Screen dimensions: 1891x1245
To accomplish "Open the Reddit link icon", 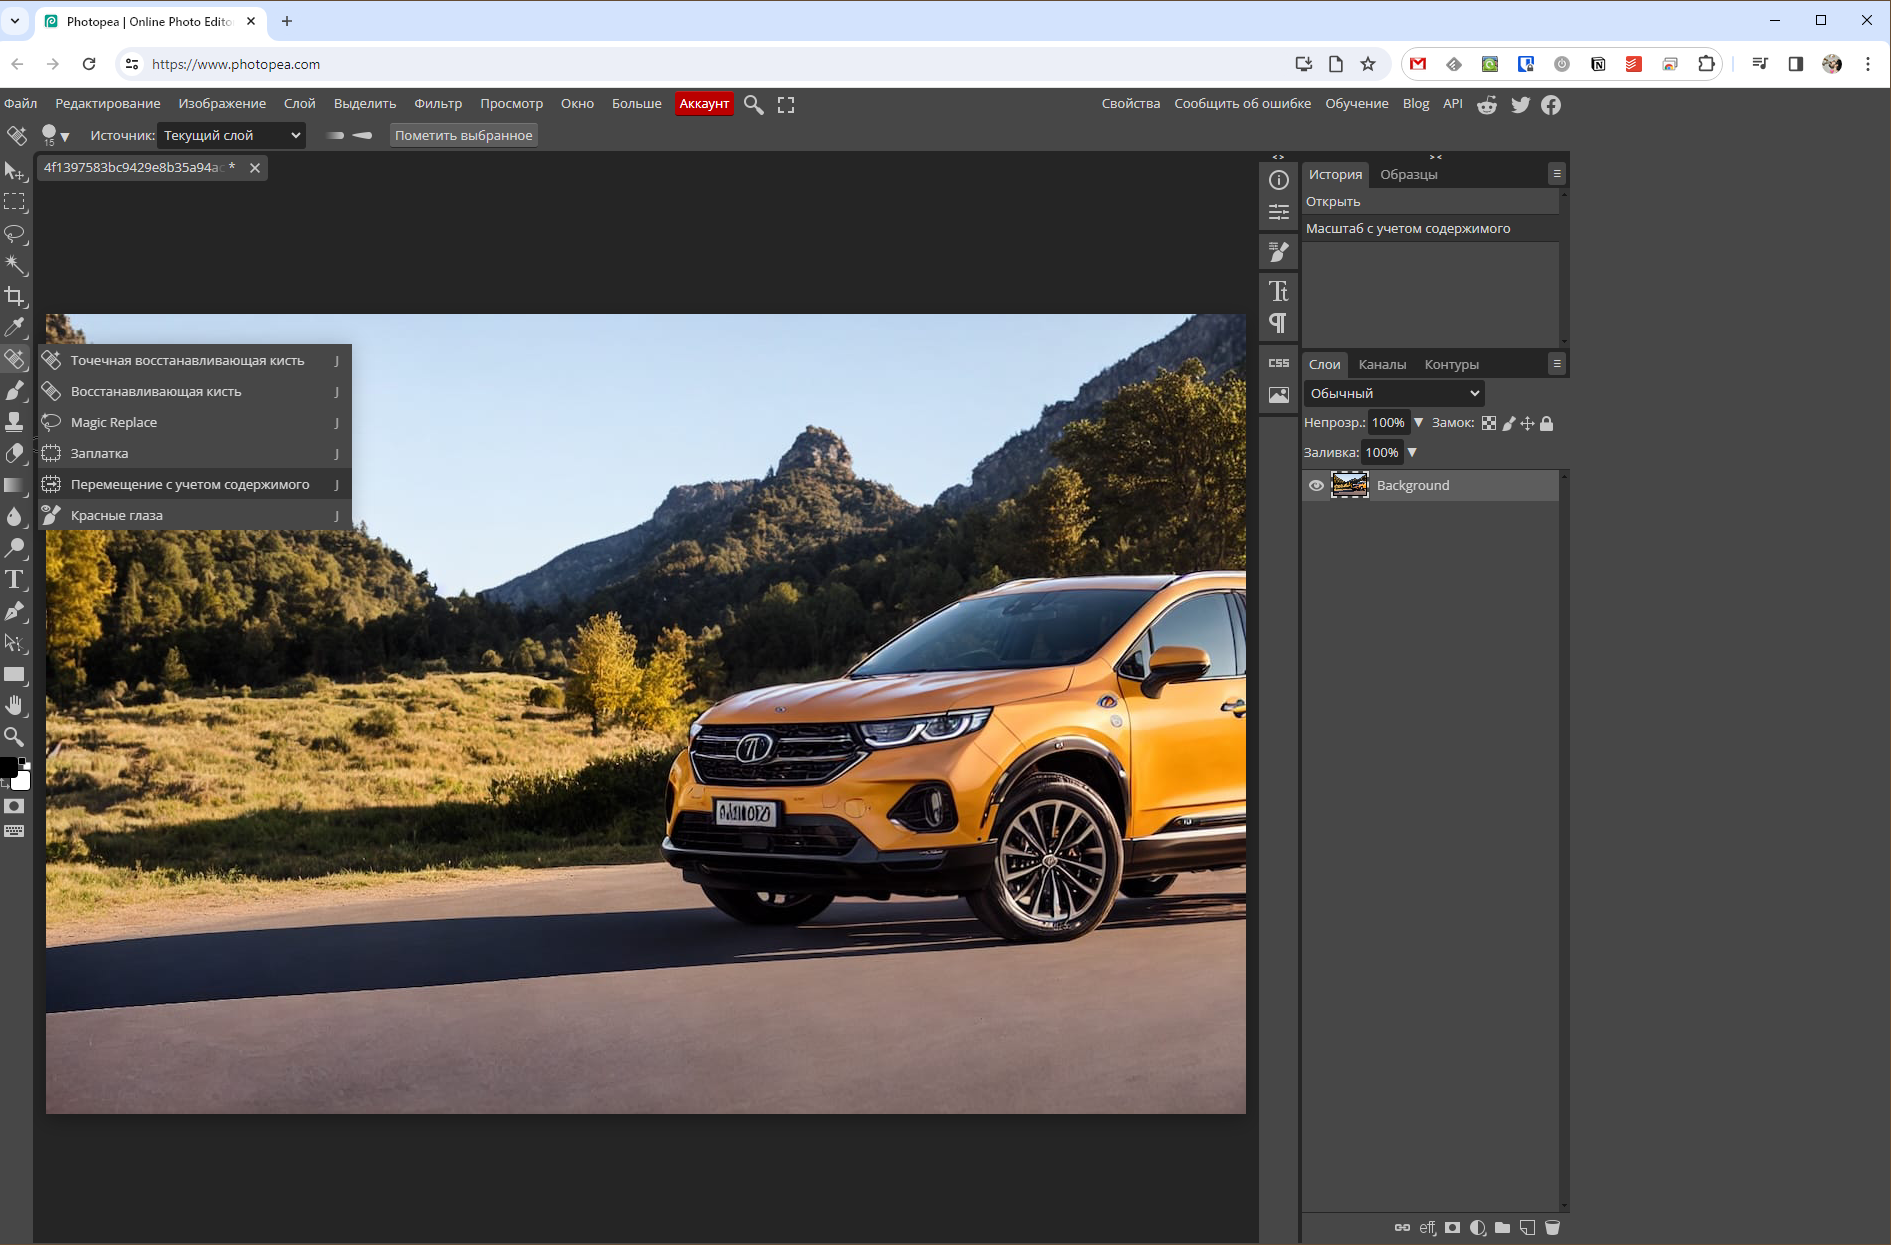I will (1487, 105).
